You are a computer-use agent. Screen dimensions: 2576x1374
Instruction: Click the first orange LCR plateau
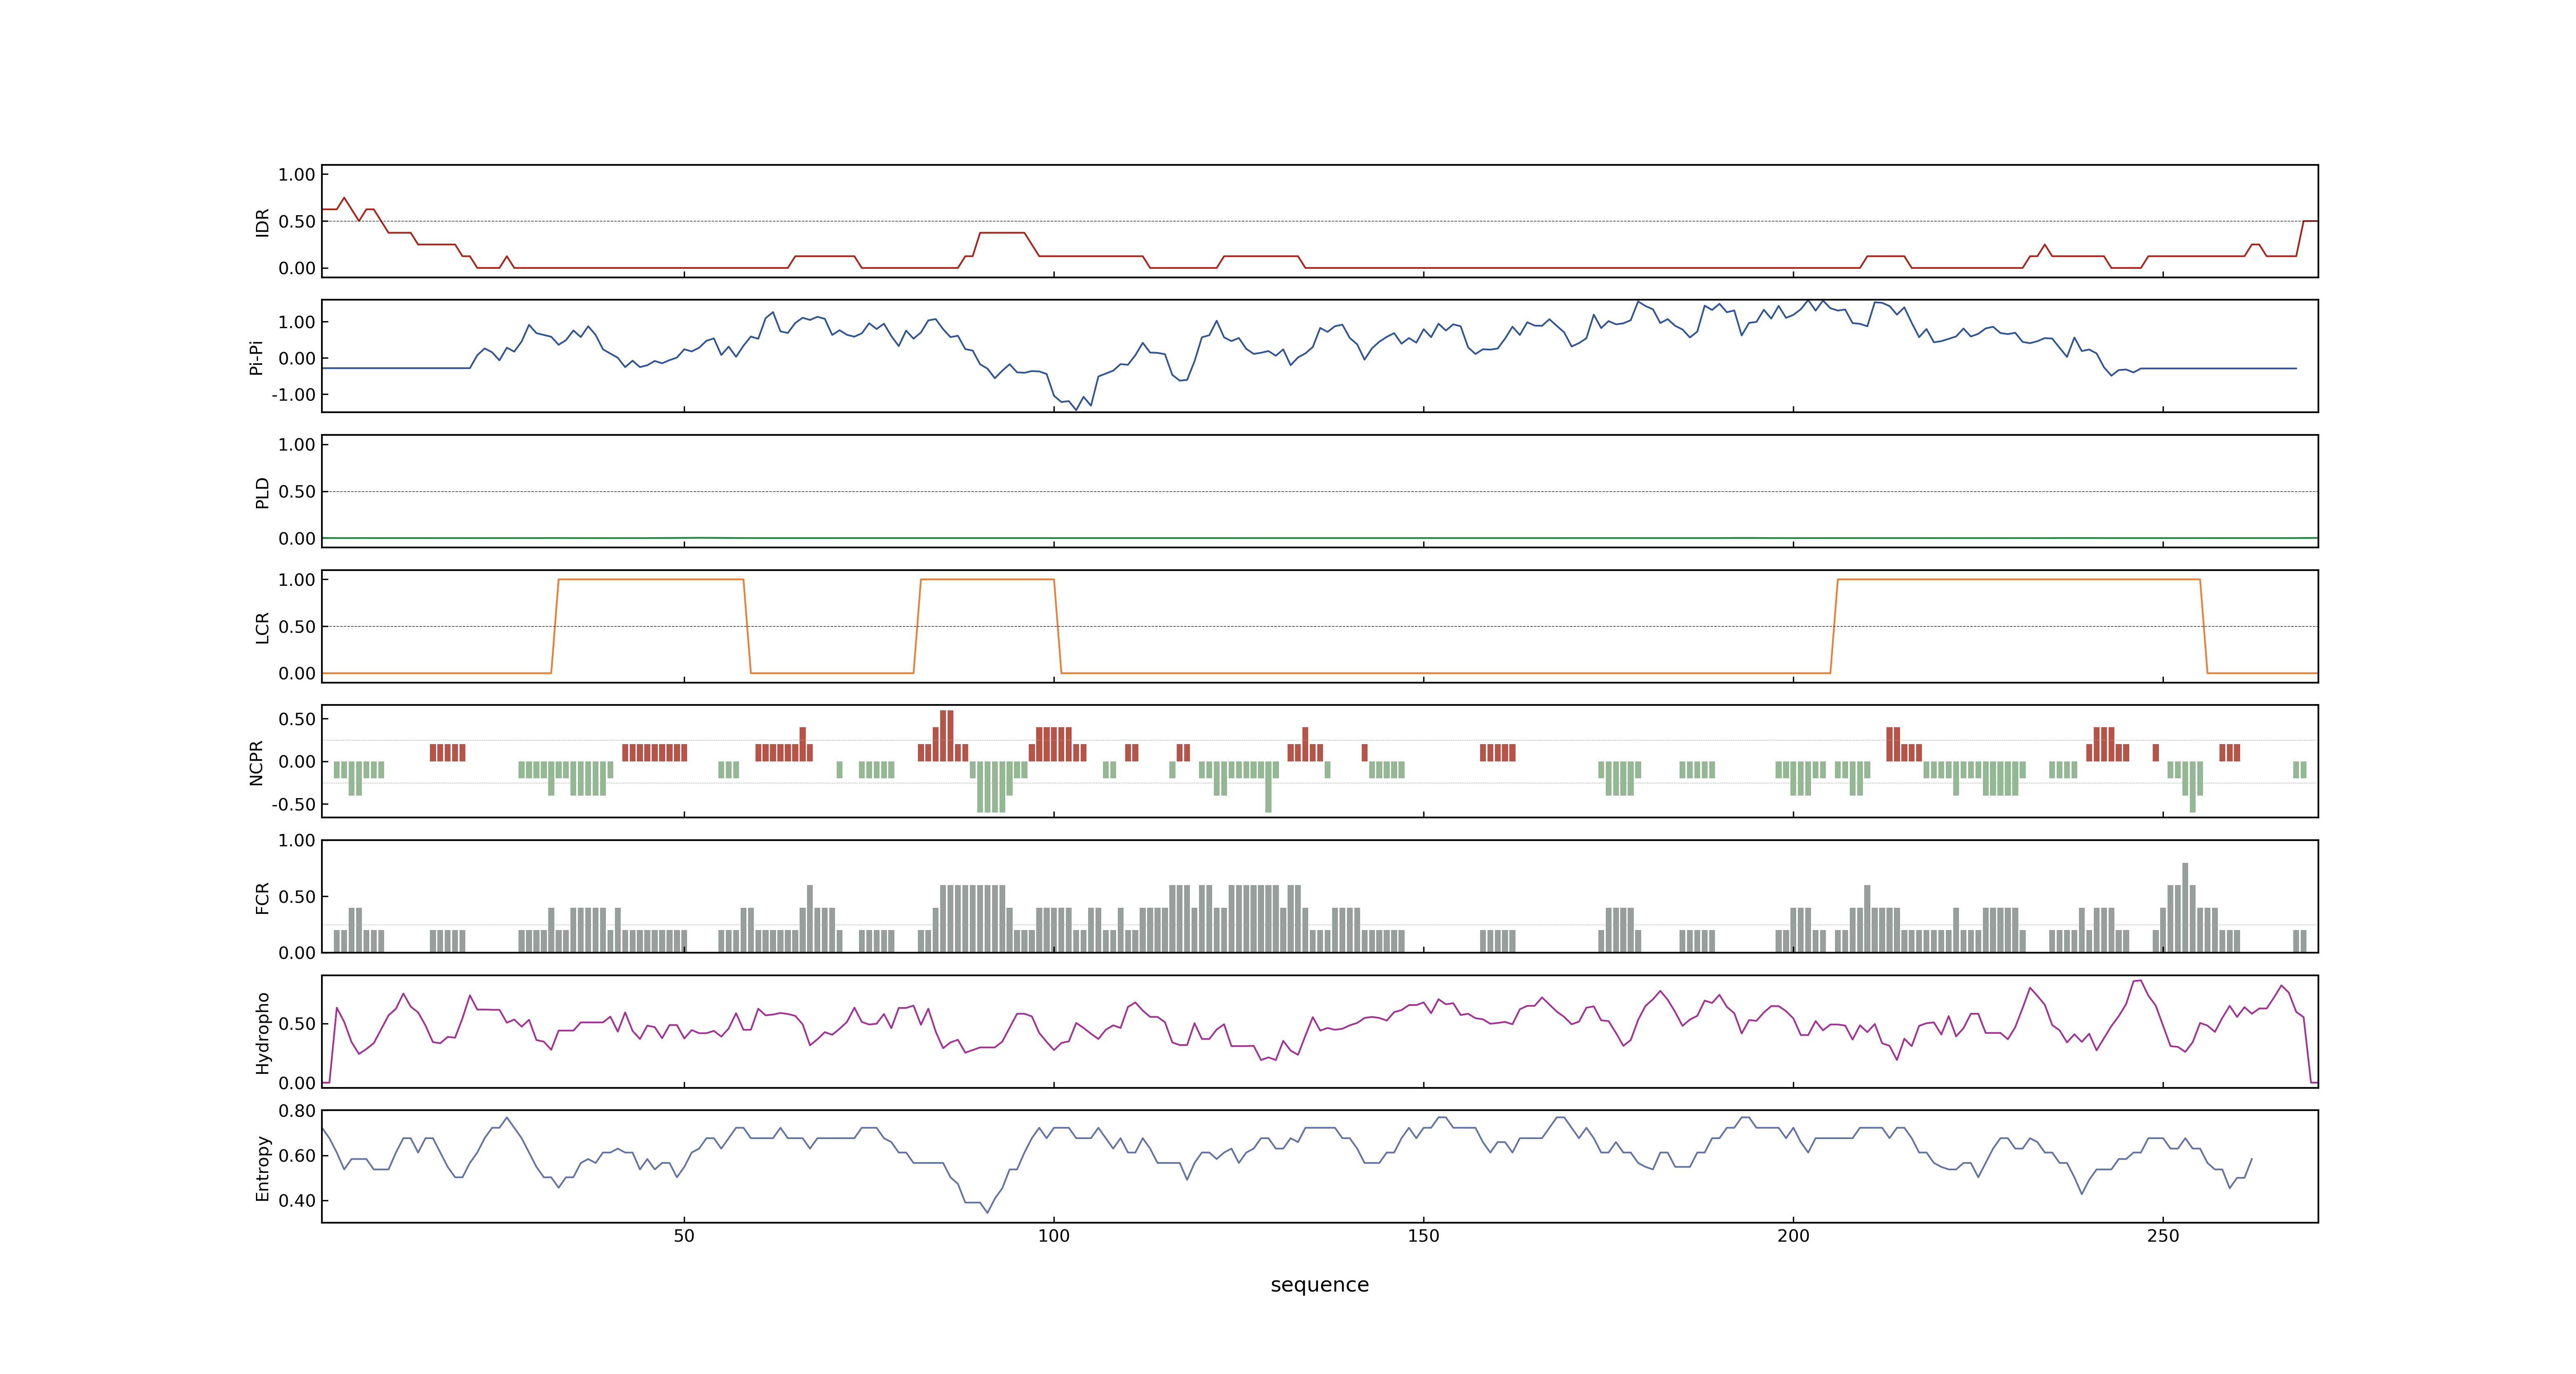(651, 580)
